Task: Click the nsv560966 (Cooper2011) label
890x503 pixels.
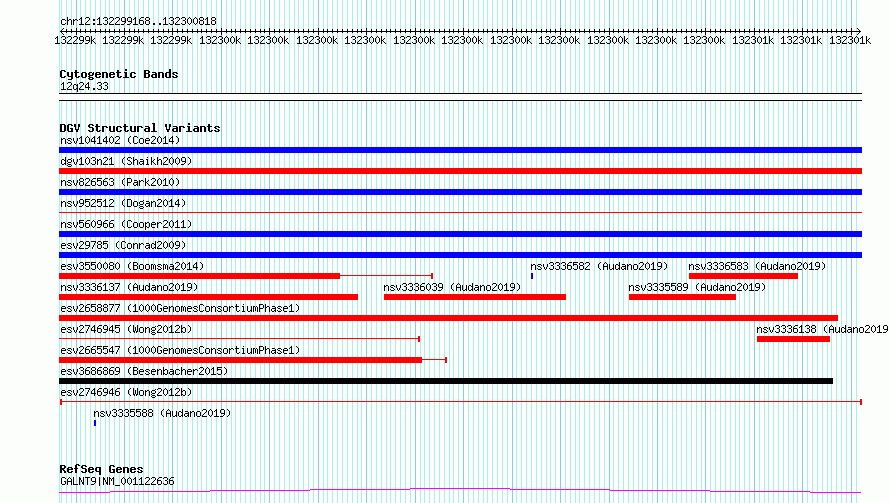Action: tap(126, 224)
